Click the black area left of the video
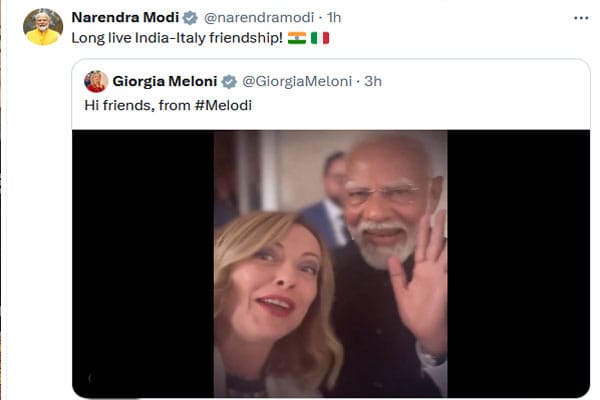The image size is (600, 400). (x=142, y=263)
